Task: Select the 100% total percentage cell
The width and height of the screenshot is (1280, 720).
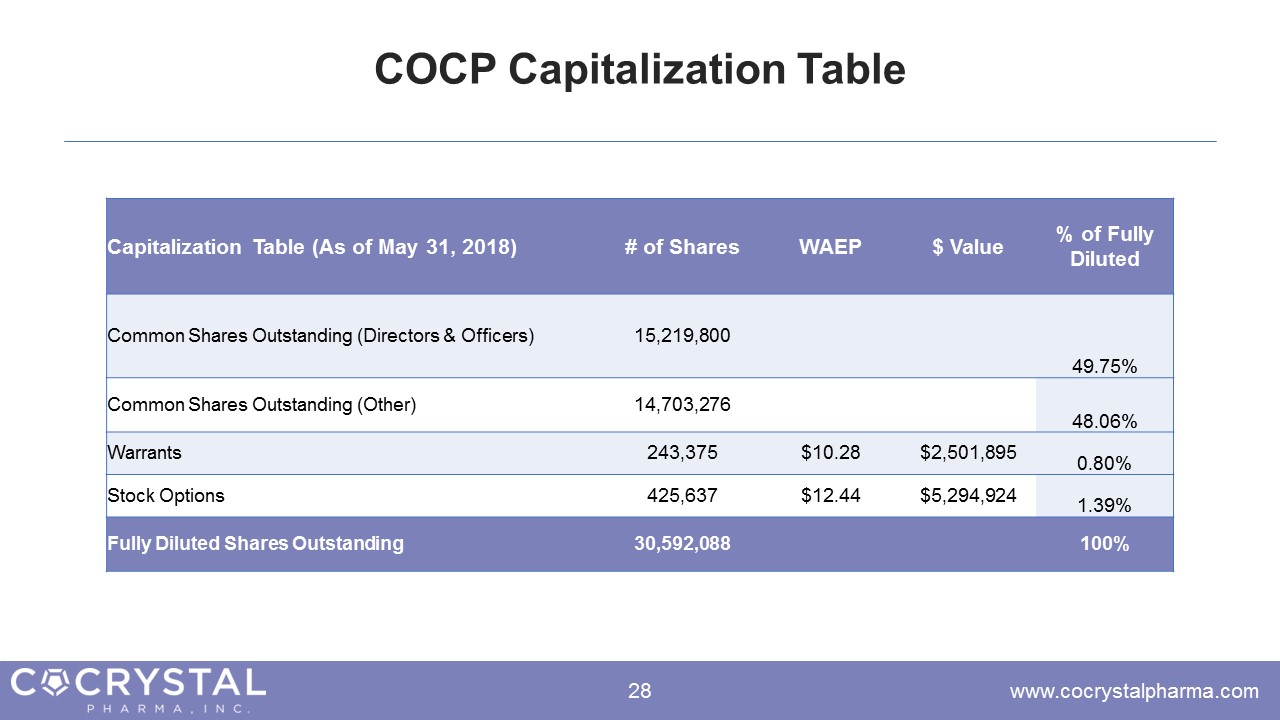Action: [x=1104, y=544]
